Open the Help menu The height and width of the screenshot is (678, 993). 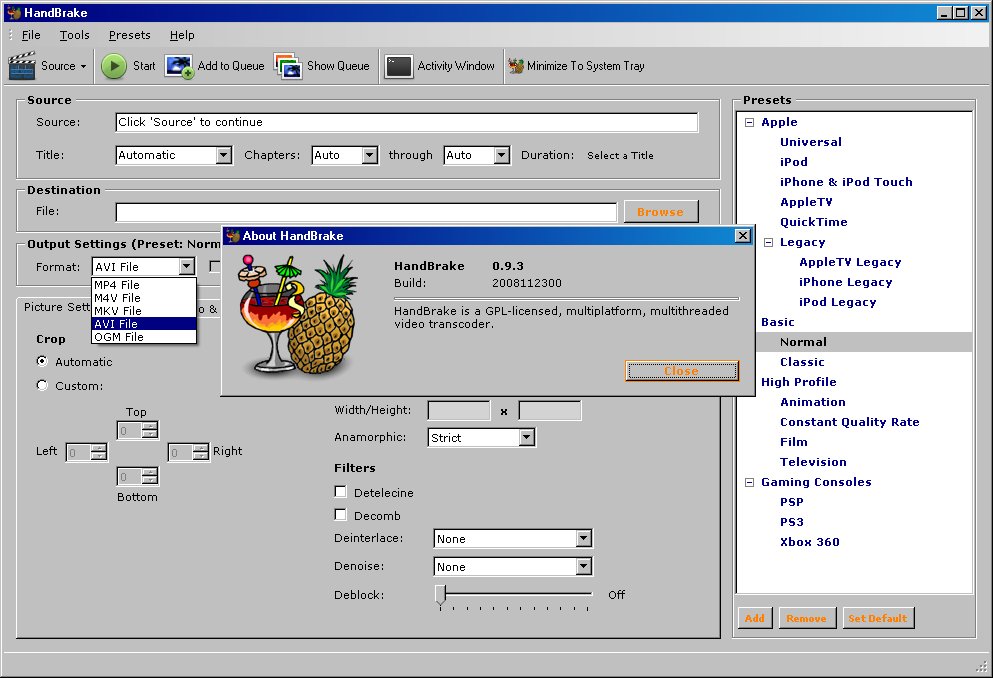182,35
